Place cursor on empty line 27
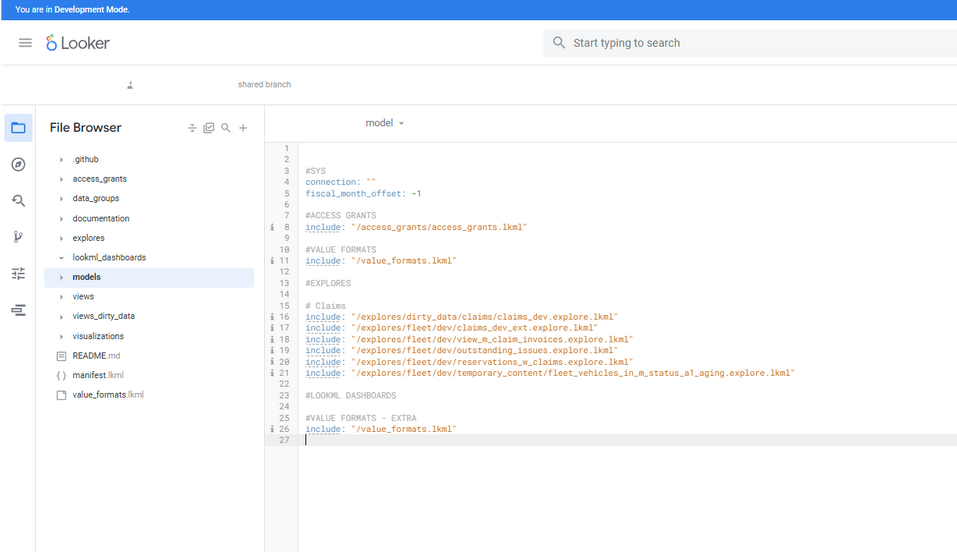The image size is (957, 552). [x=629, y=440]
